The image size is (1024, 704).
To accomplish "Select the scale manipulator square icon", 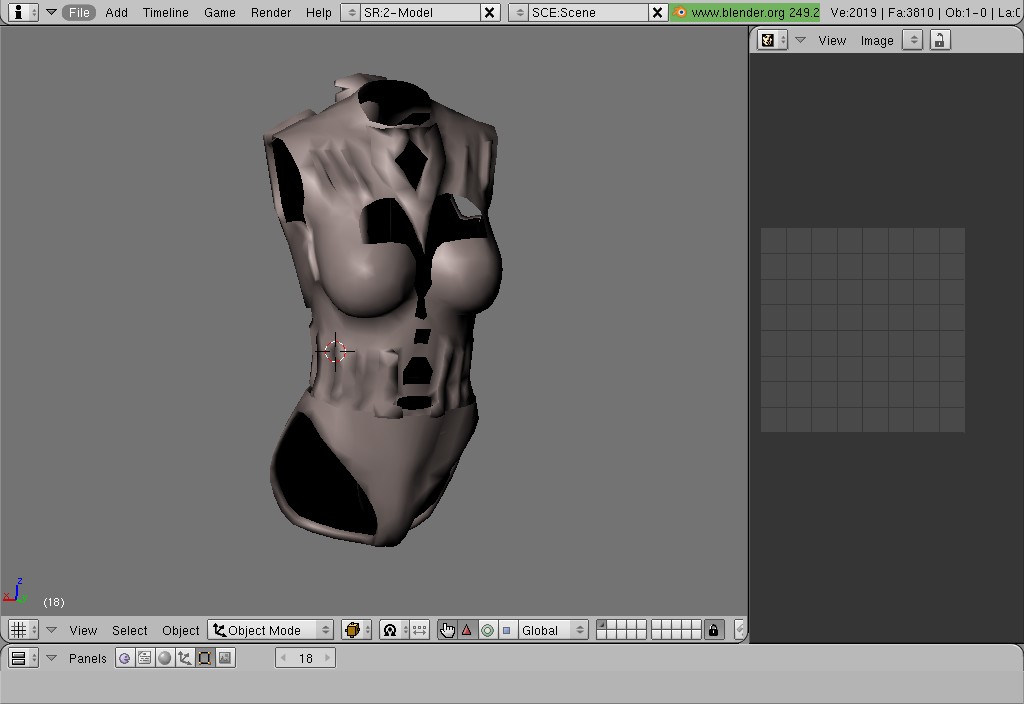I will click(507, 630).
